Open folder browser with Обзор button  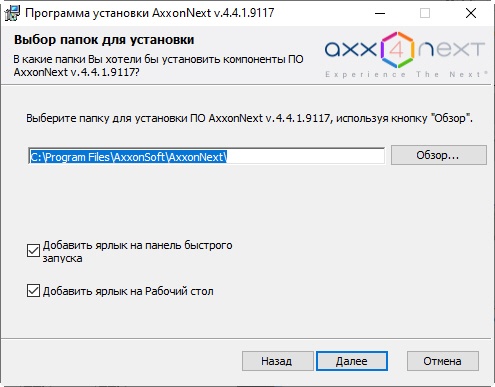439,155
